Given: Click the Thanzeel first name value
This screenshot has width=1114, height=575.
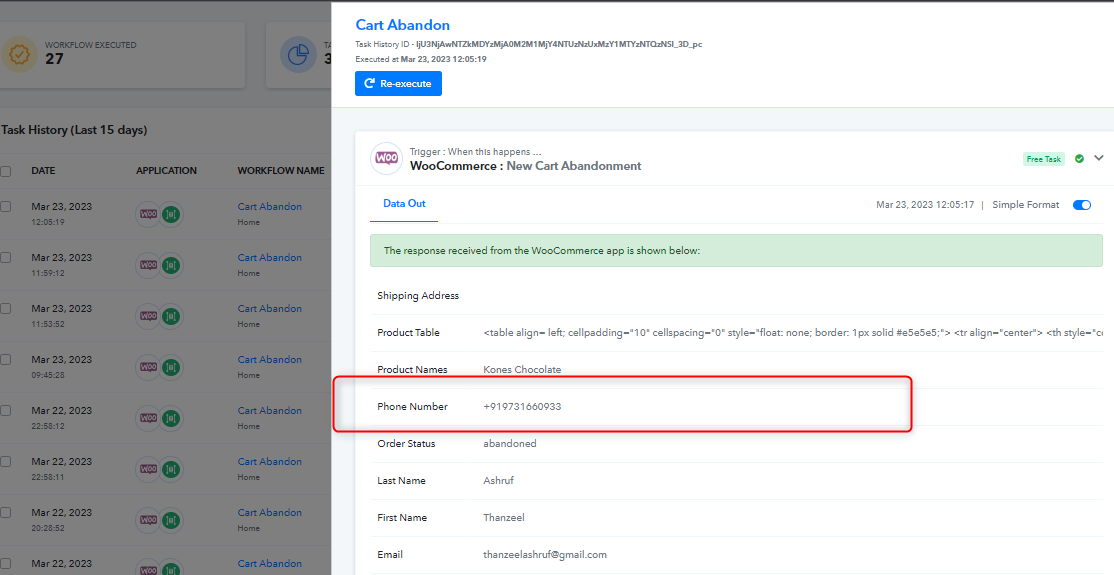Looking at the screenshot, I should (x=504, y=517).
